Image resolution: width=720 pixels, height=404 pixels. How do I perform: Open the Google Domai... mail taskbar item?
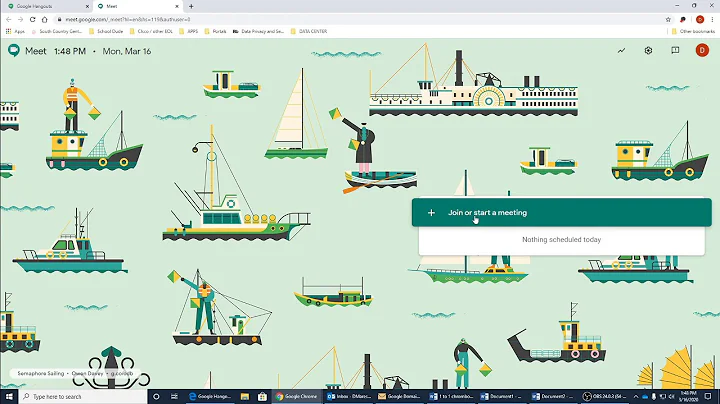(399, 396)
